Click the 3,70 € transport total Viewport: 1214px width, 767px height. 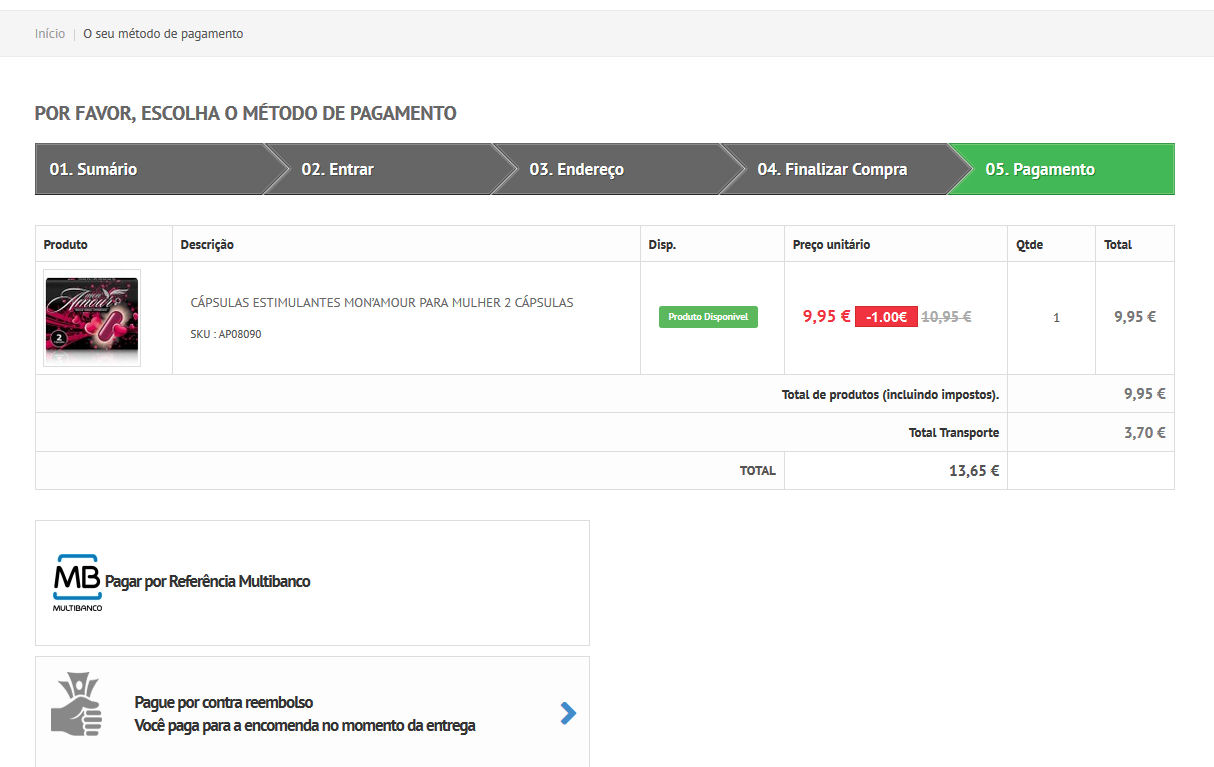[x=1144, y=433]
